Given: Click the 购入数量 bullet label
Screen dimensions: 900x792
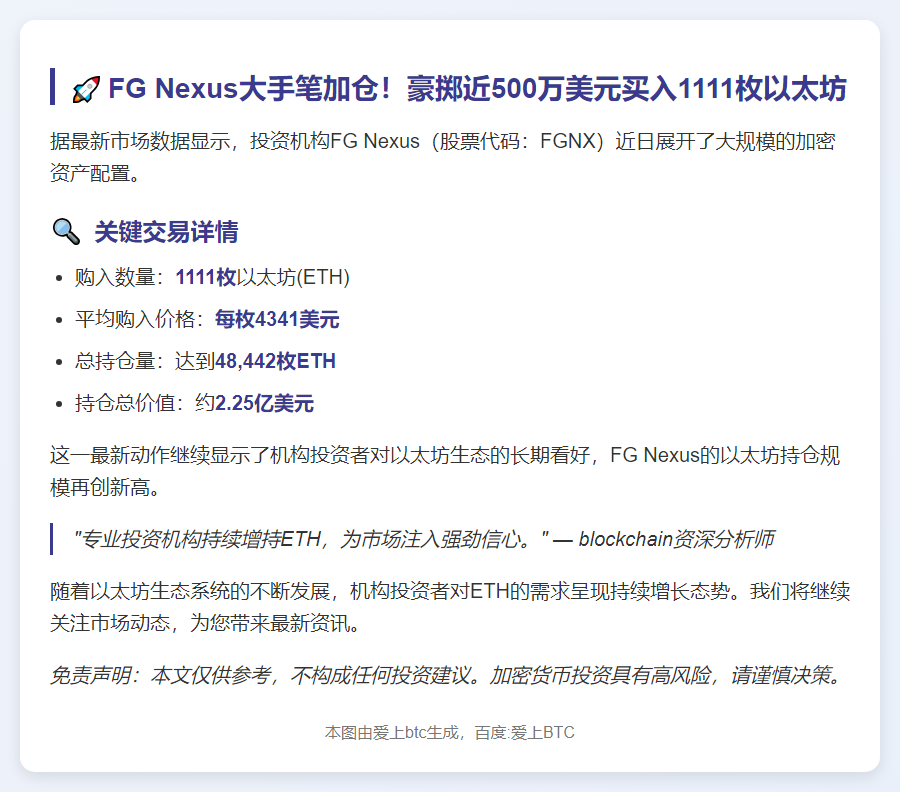Looking at the screenshot, I should [118, 277].
